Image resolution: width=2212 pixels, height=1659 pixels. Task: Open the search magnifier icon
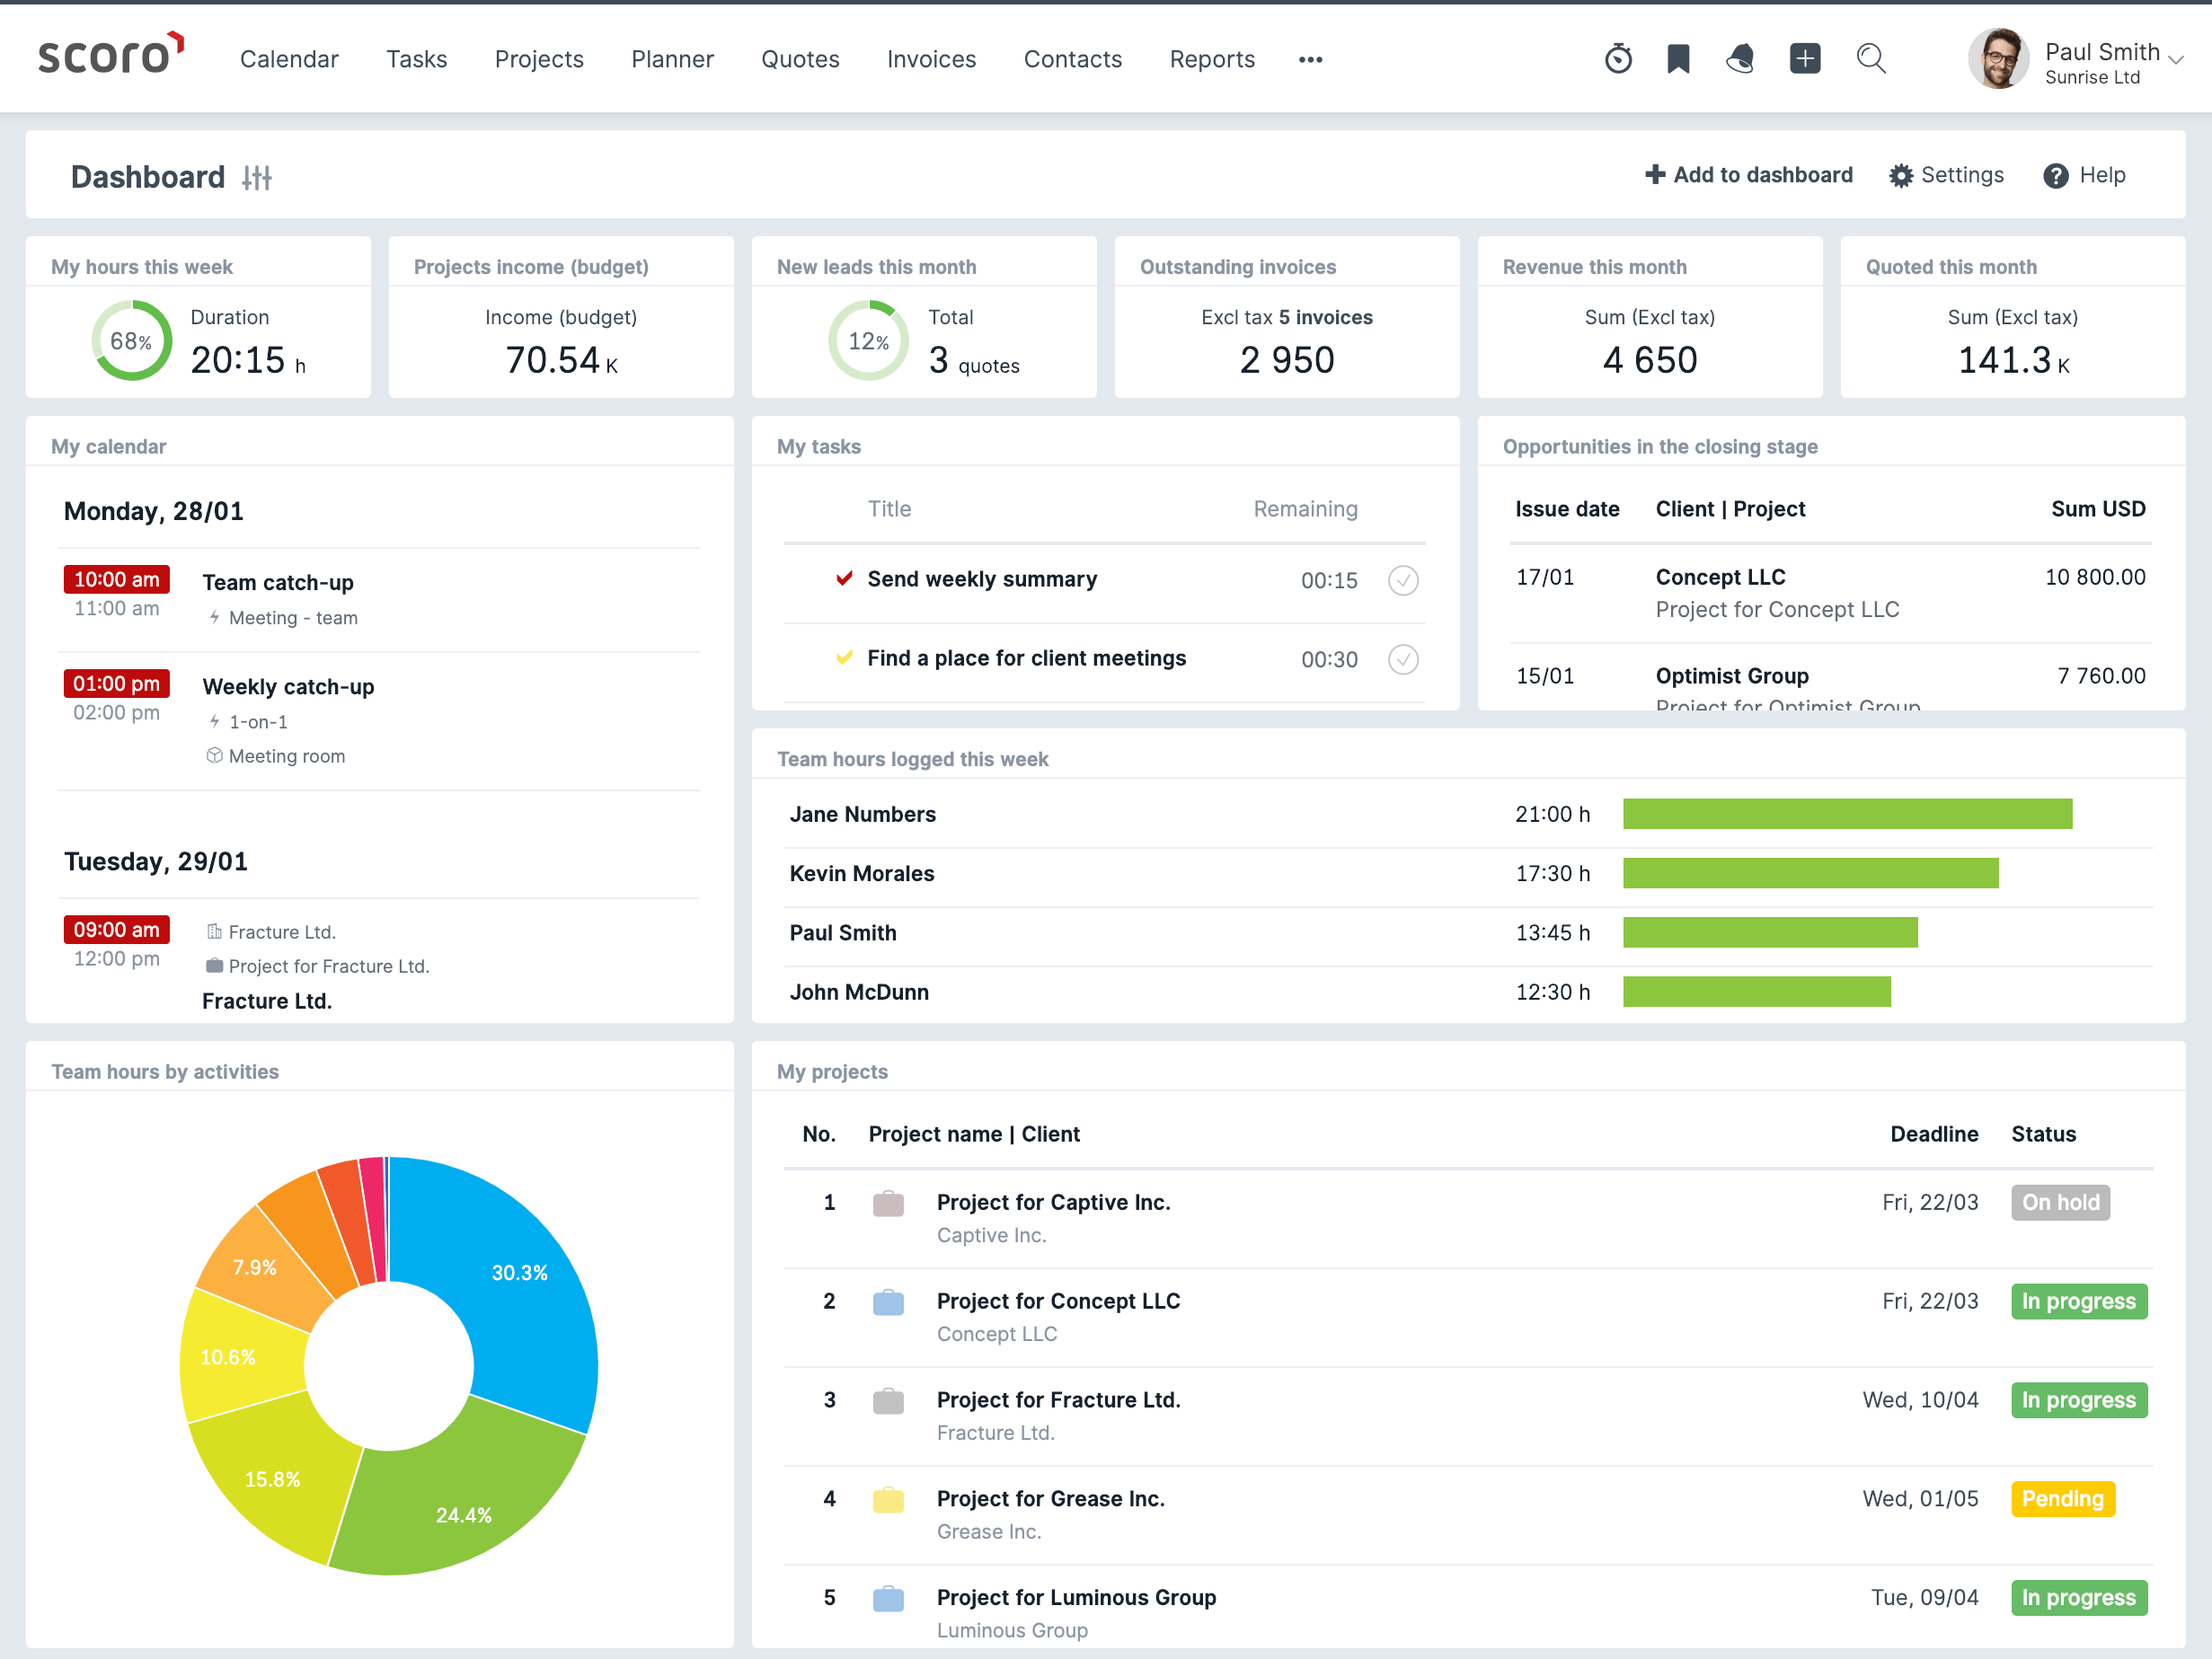coord(1871,59)
